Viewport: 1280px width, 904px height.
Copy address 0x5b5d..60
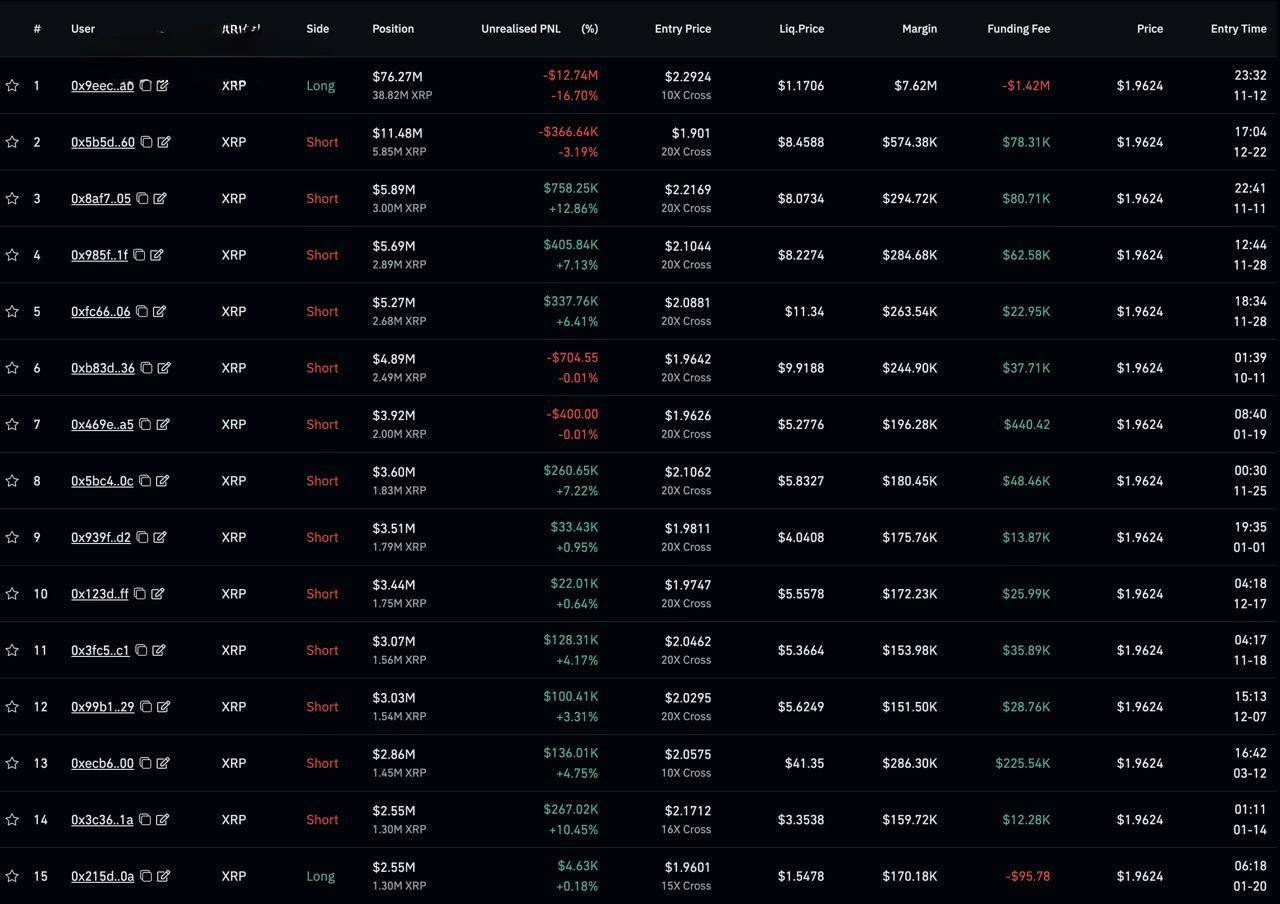(146, 142)
